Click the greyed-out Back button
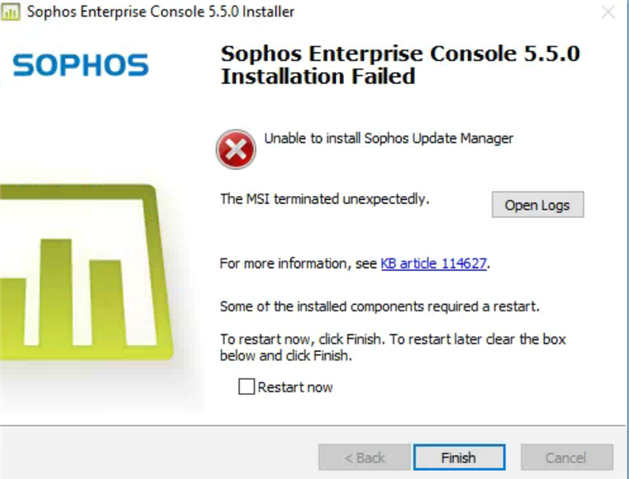629x479 pixels. (364, 457)
